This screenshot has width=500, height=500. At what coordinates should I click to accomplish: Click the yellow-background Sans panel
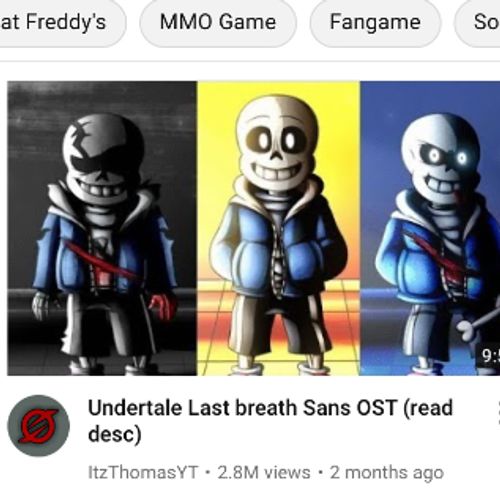click(278, 228)
